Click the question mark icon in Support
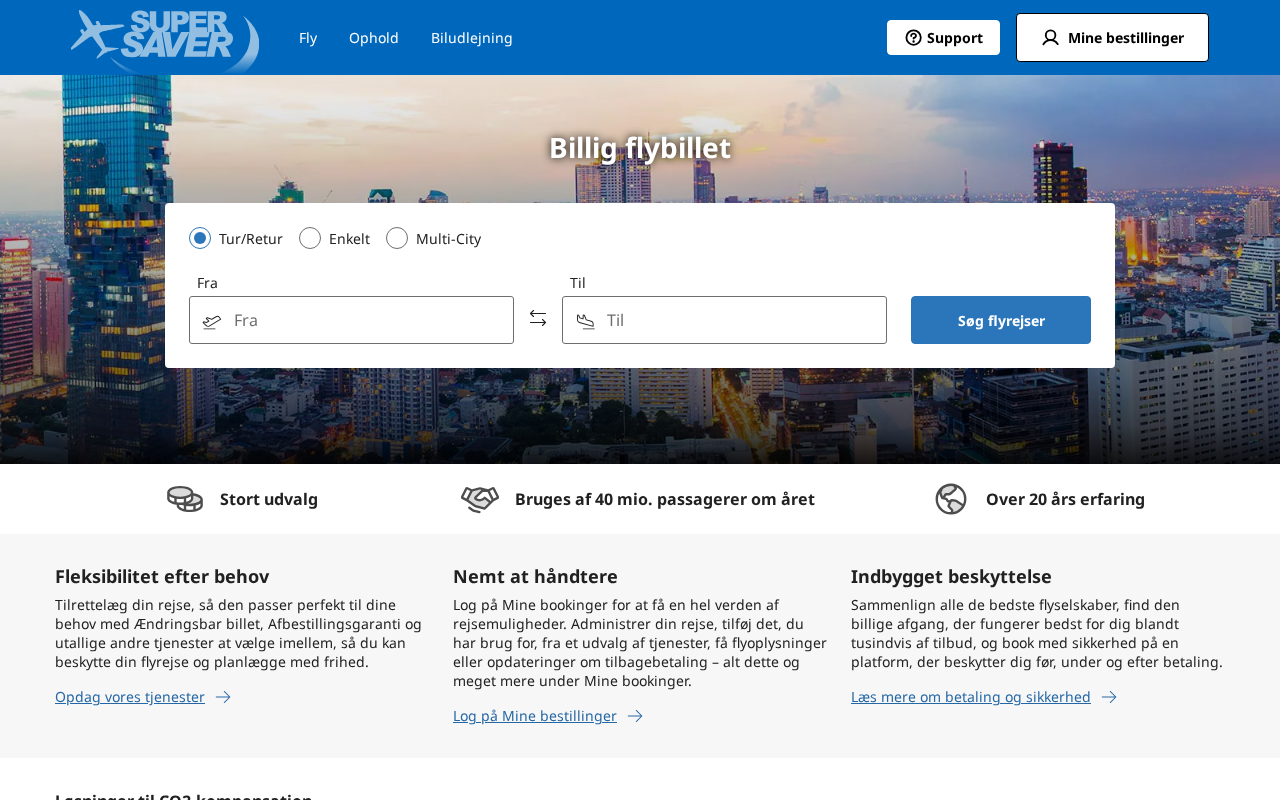This screenshot has height=800, width=1280. (x=913, y=38)
